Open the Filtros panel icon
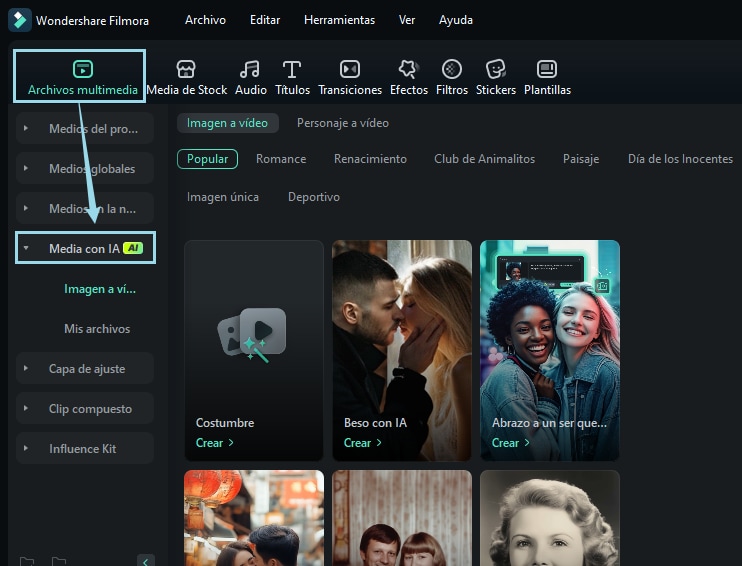Viewport: 742px width, 566px height. (x=452, y=69)
